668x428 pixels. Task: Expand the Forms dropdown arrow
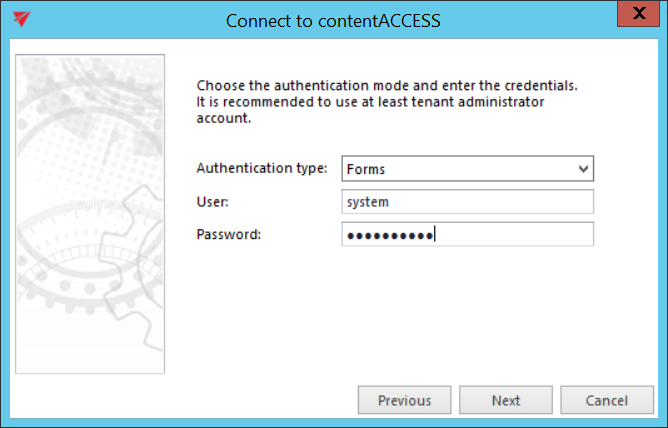[x=584, y=169]
